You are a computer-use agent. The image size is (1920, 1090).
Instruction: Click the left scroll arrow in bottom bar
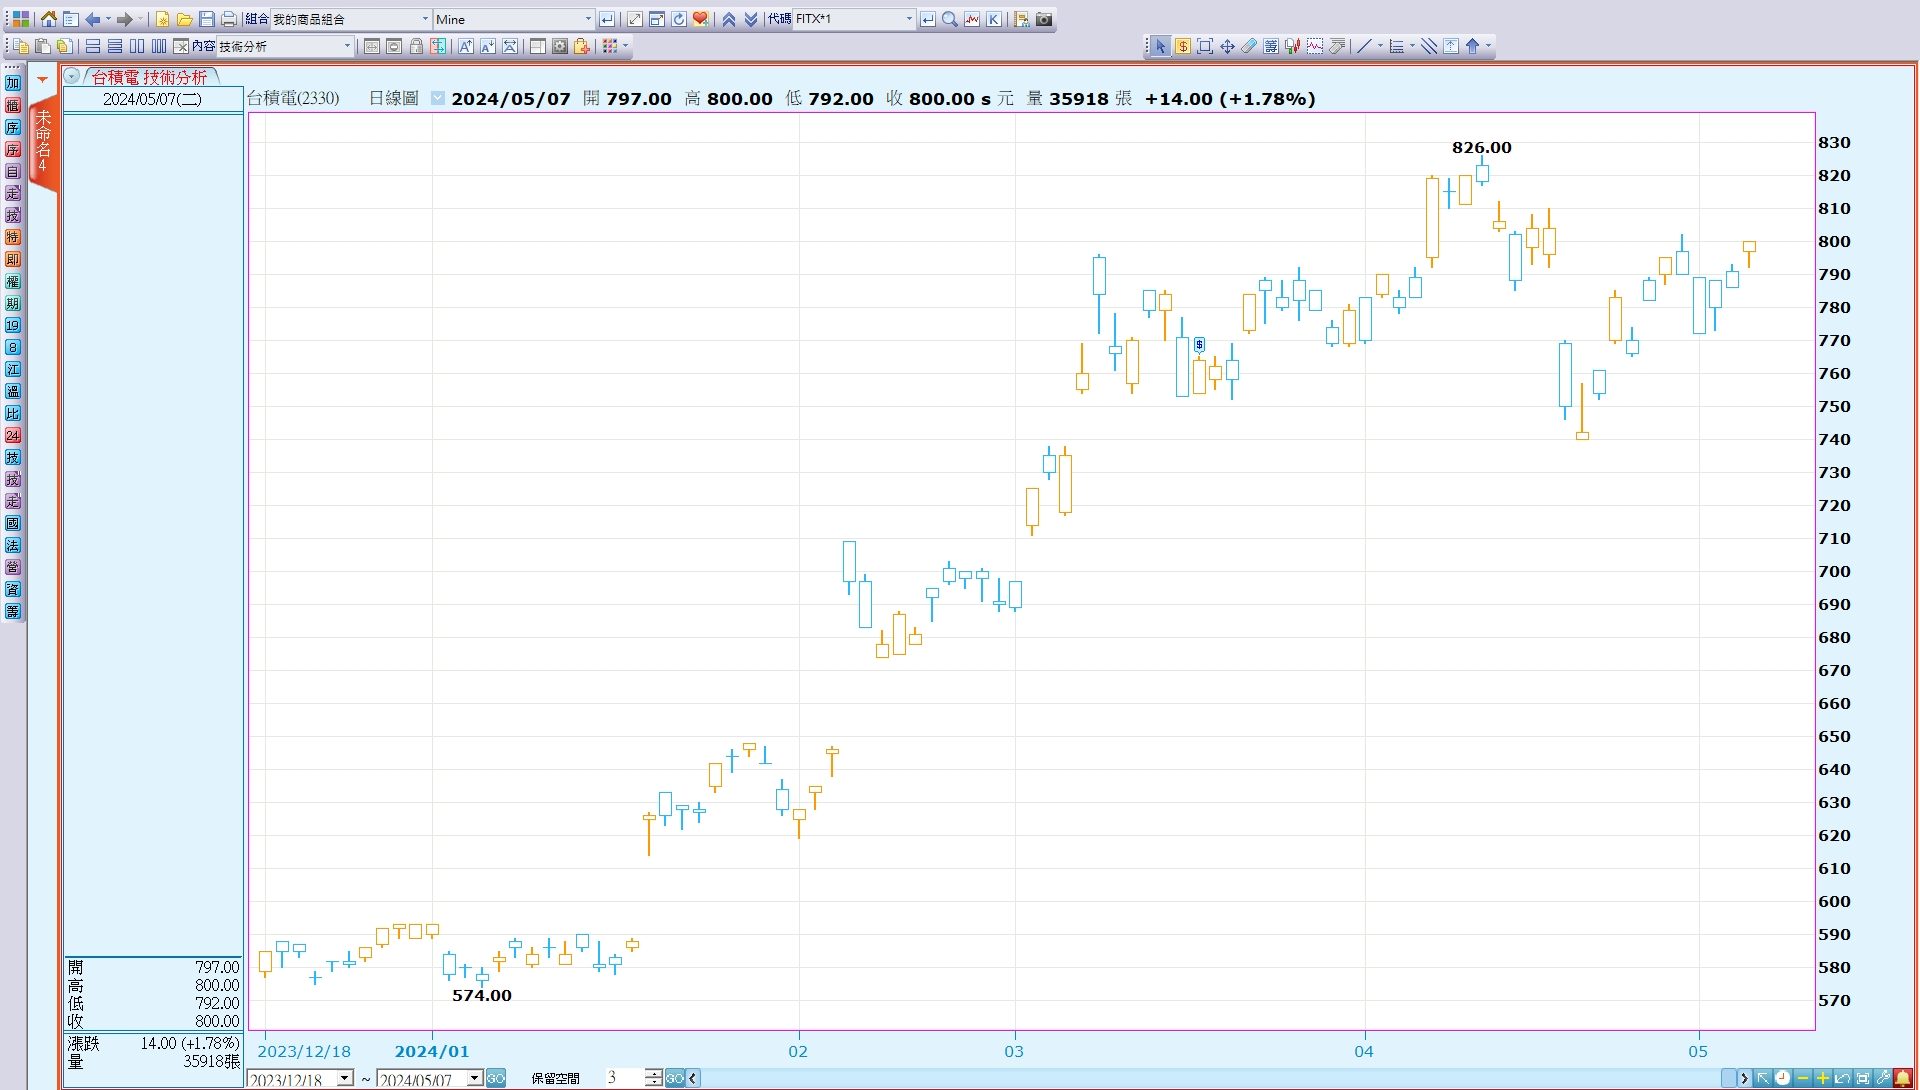click(x=693, y=1079)
